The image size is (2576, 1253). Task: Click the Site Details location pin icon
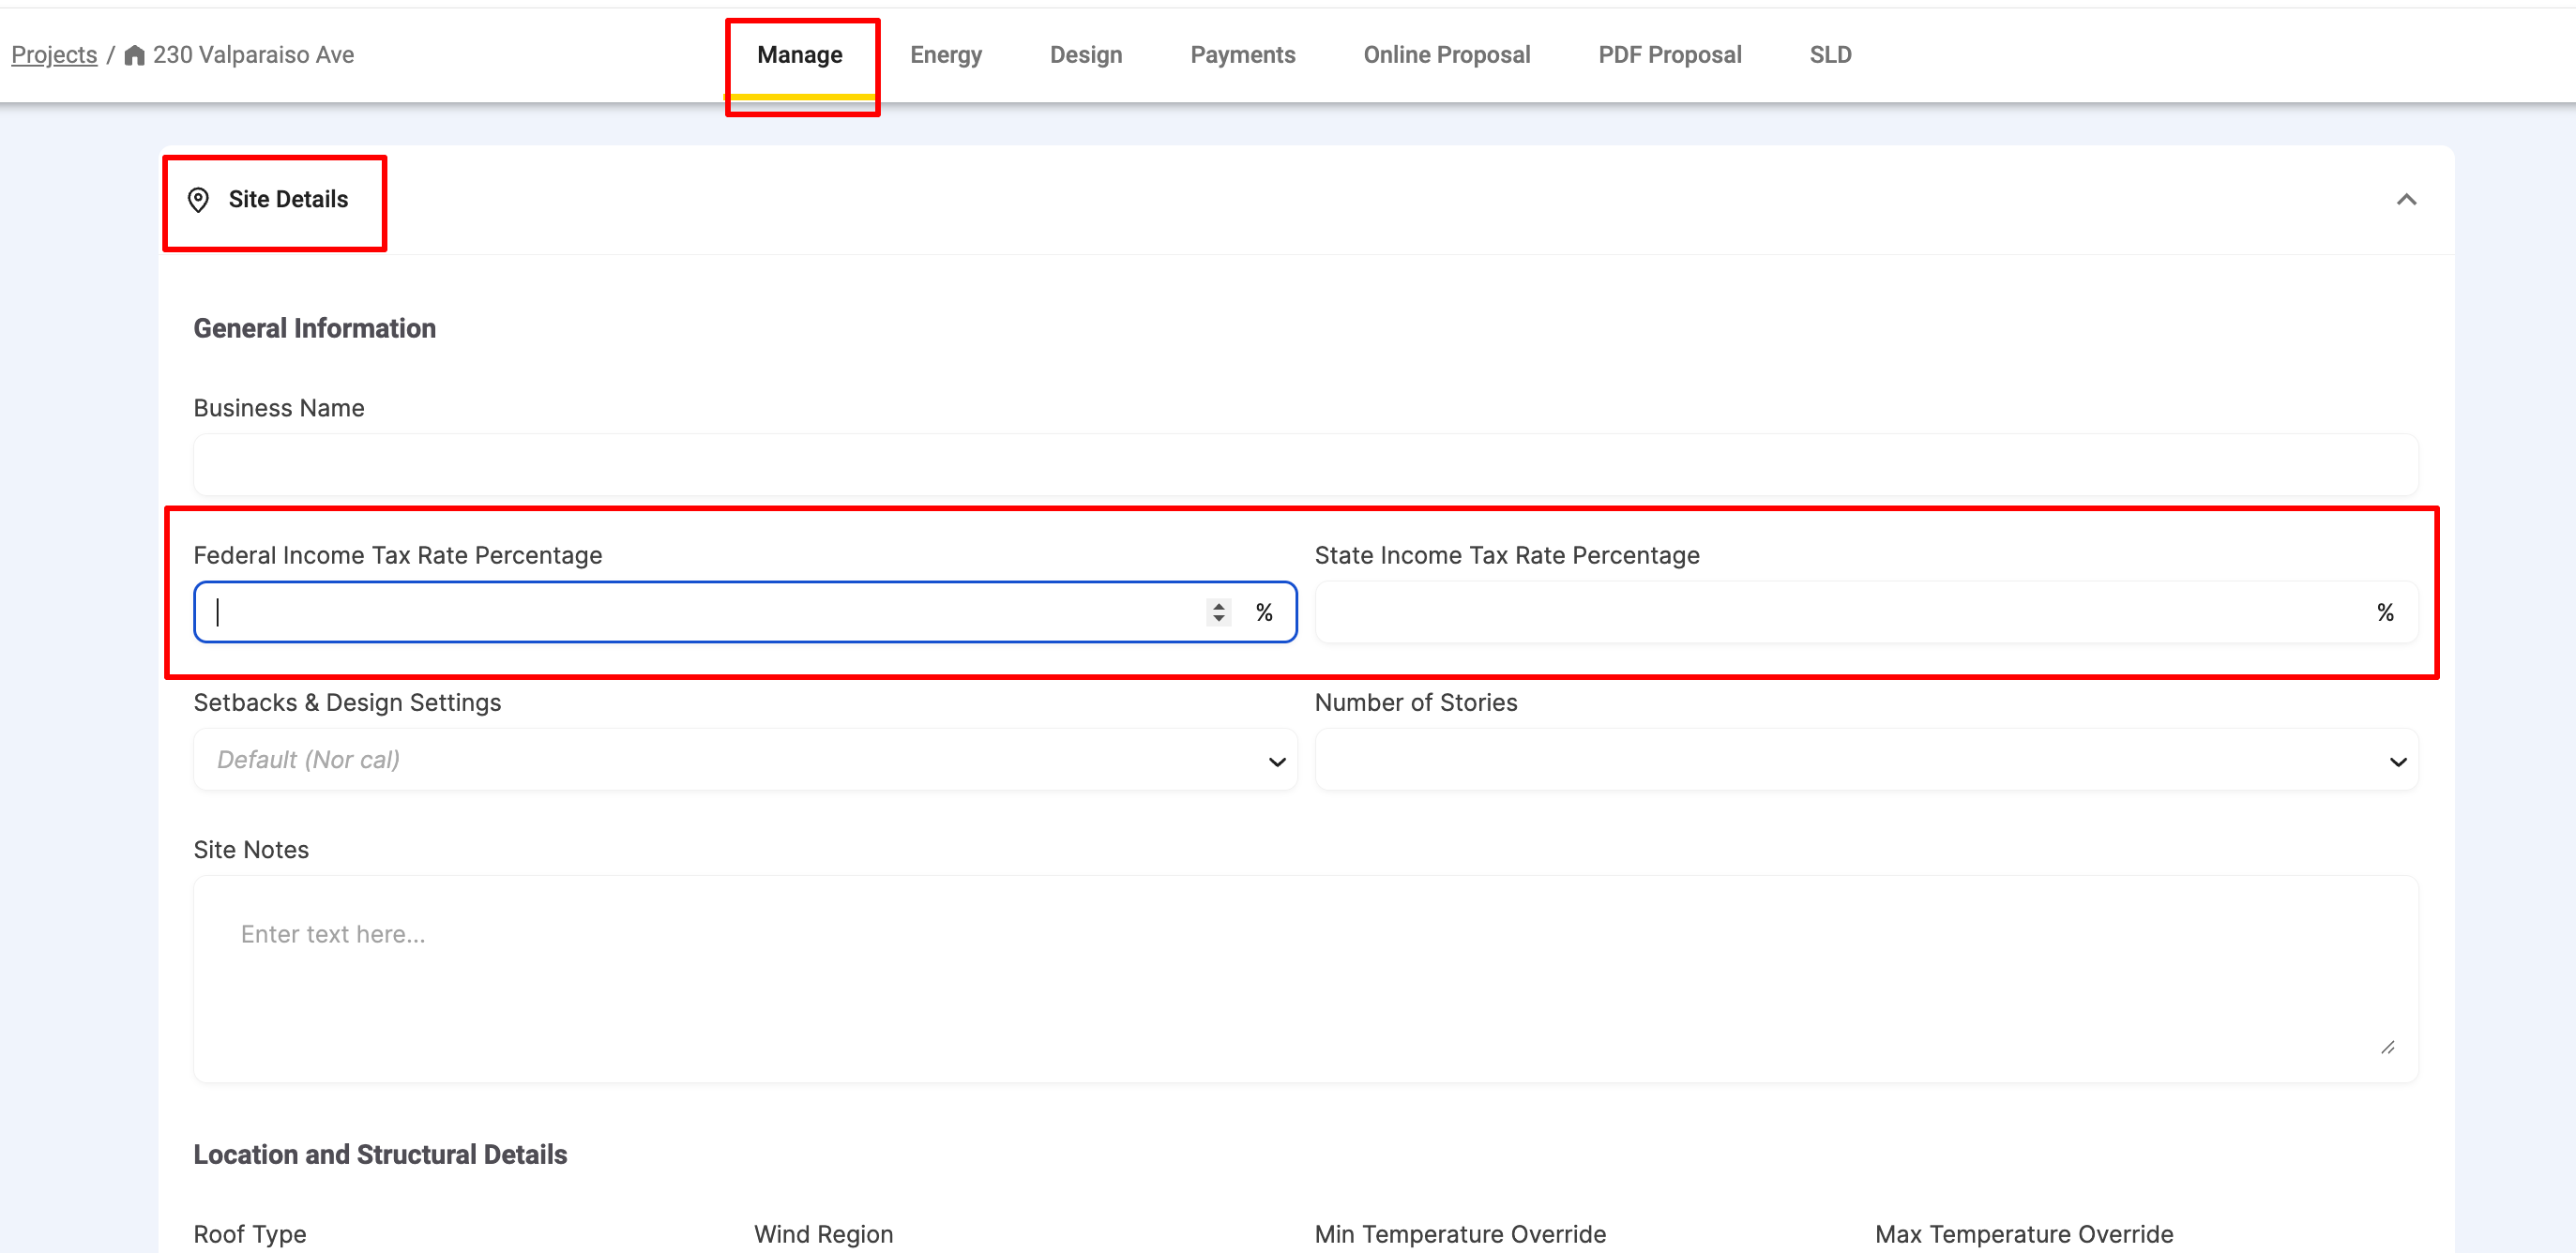click(x=198, y=200)
